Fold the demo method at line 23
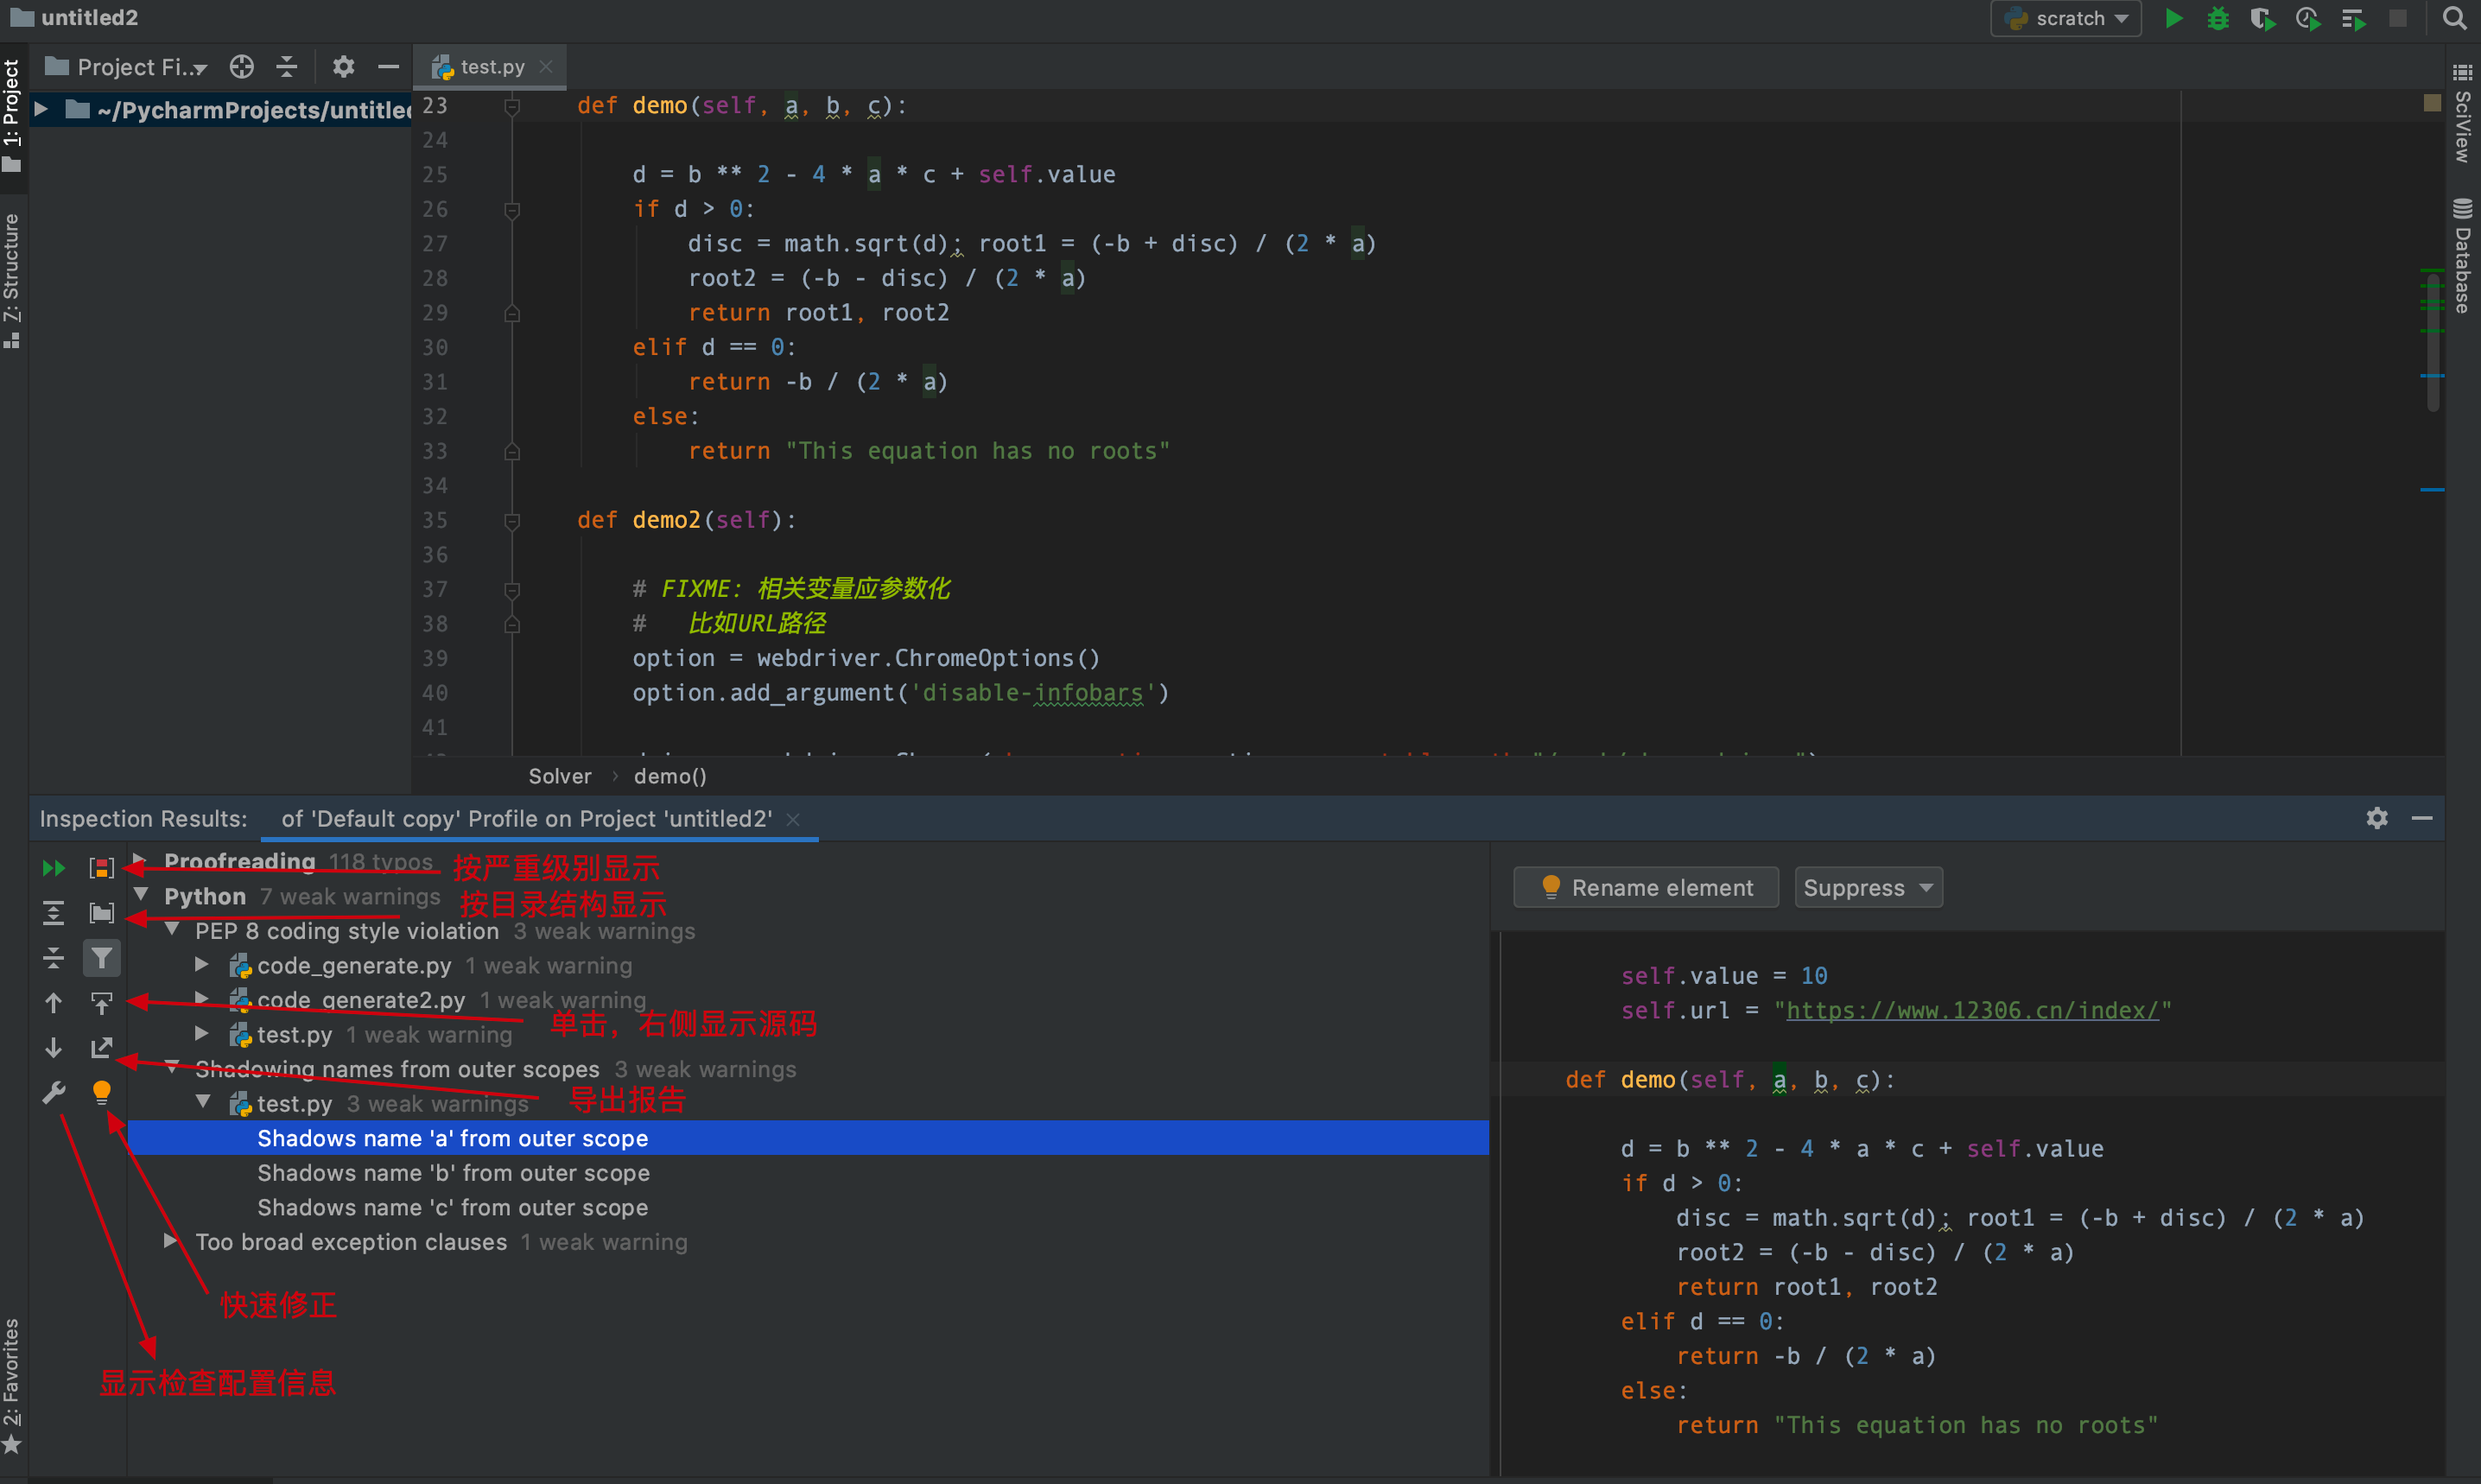This screenshot has height=1484, width=2481. click(512, 106)
